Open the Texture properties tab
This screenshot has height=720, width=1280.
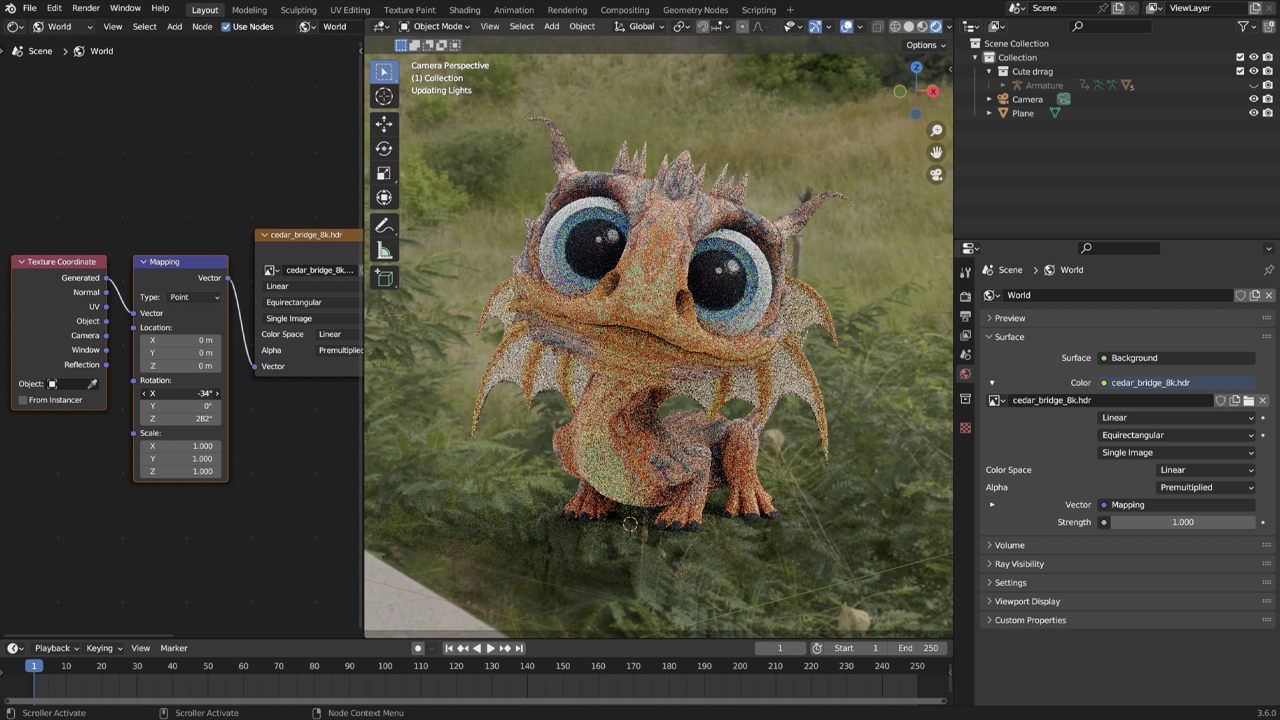(x=965, y=428)
